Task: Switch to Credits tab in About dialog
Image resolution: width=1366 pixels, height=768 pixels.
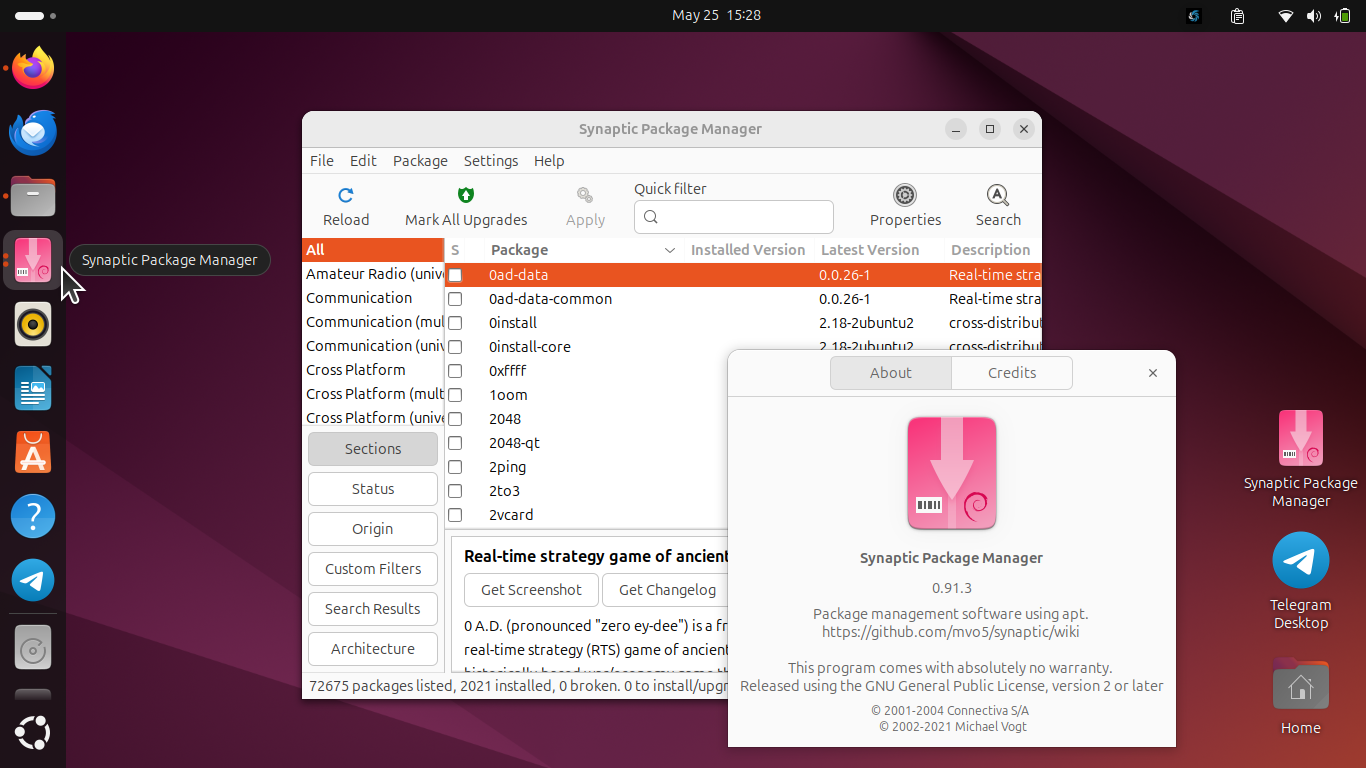Action: pos(1012,373)
